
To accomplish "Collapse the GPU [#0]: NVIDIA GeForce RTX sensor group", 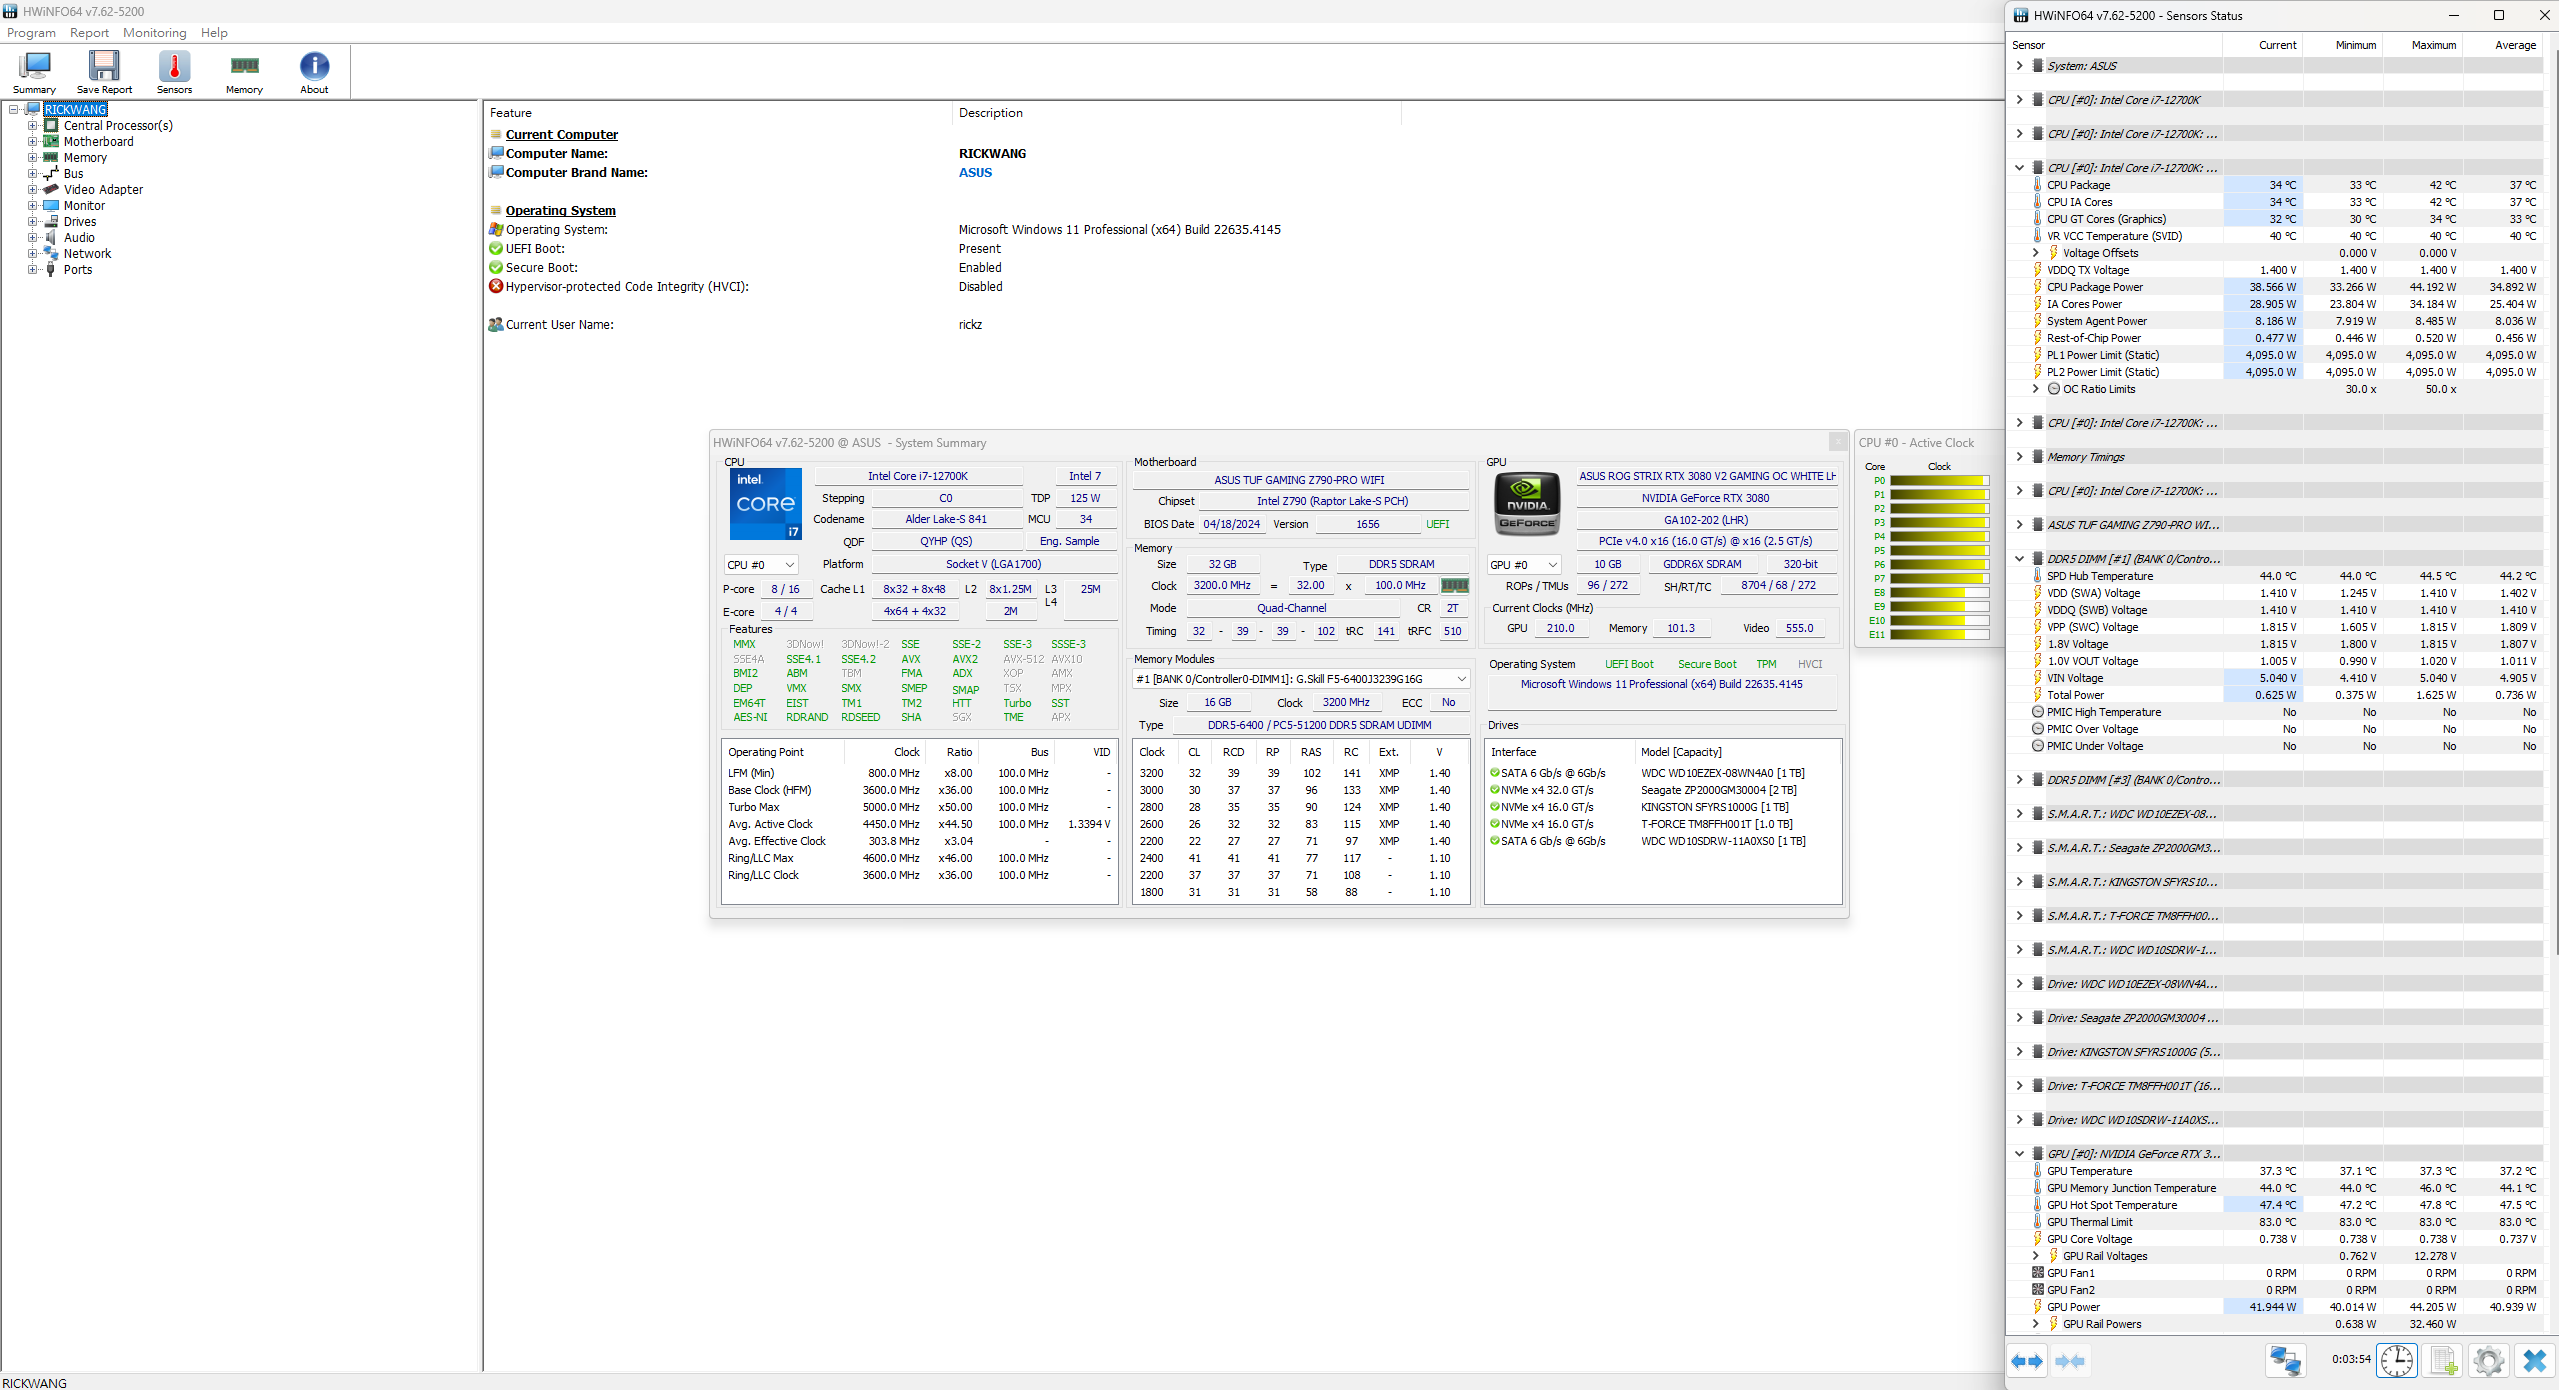I will click(x=2019, y=1154).
